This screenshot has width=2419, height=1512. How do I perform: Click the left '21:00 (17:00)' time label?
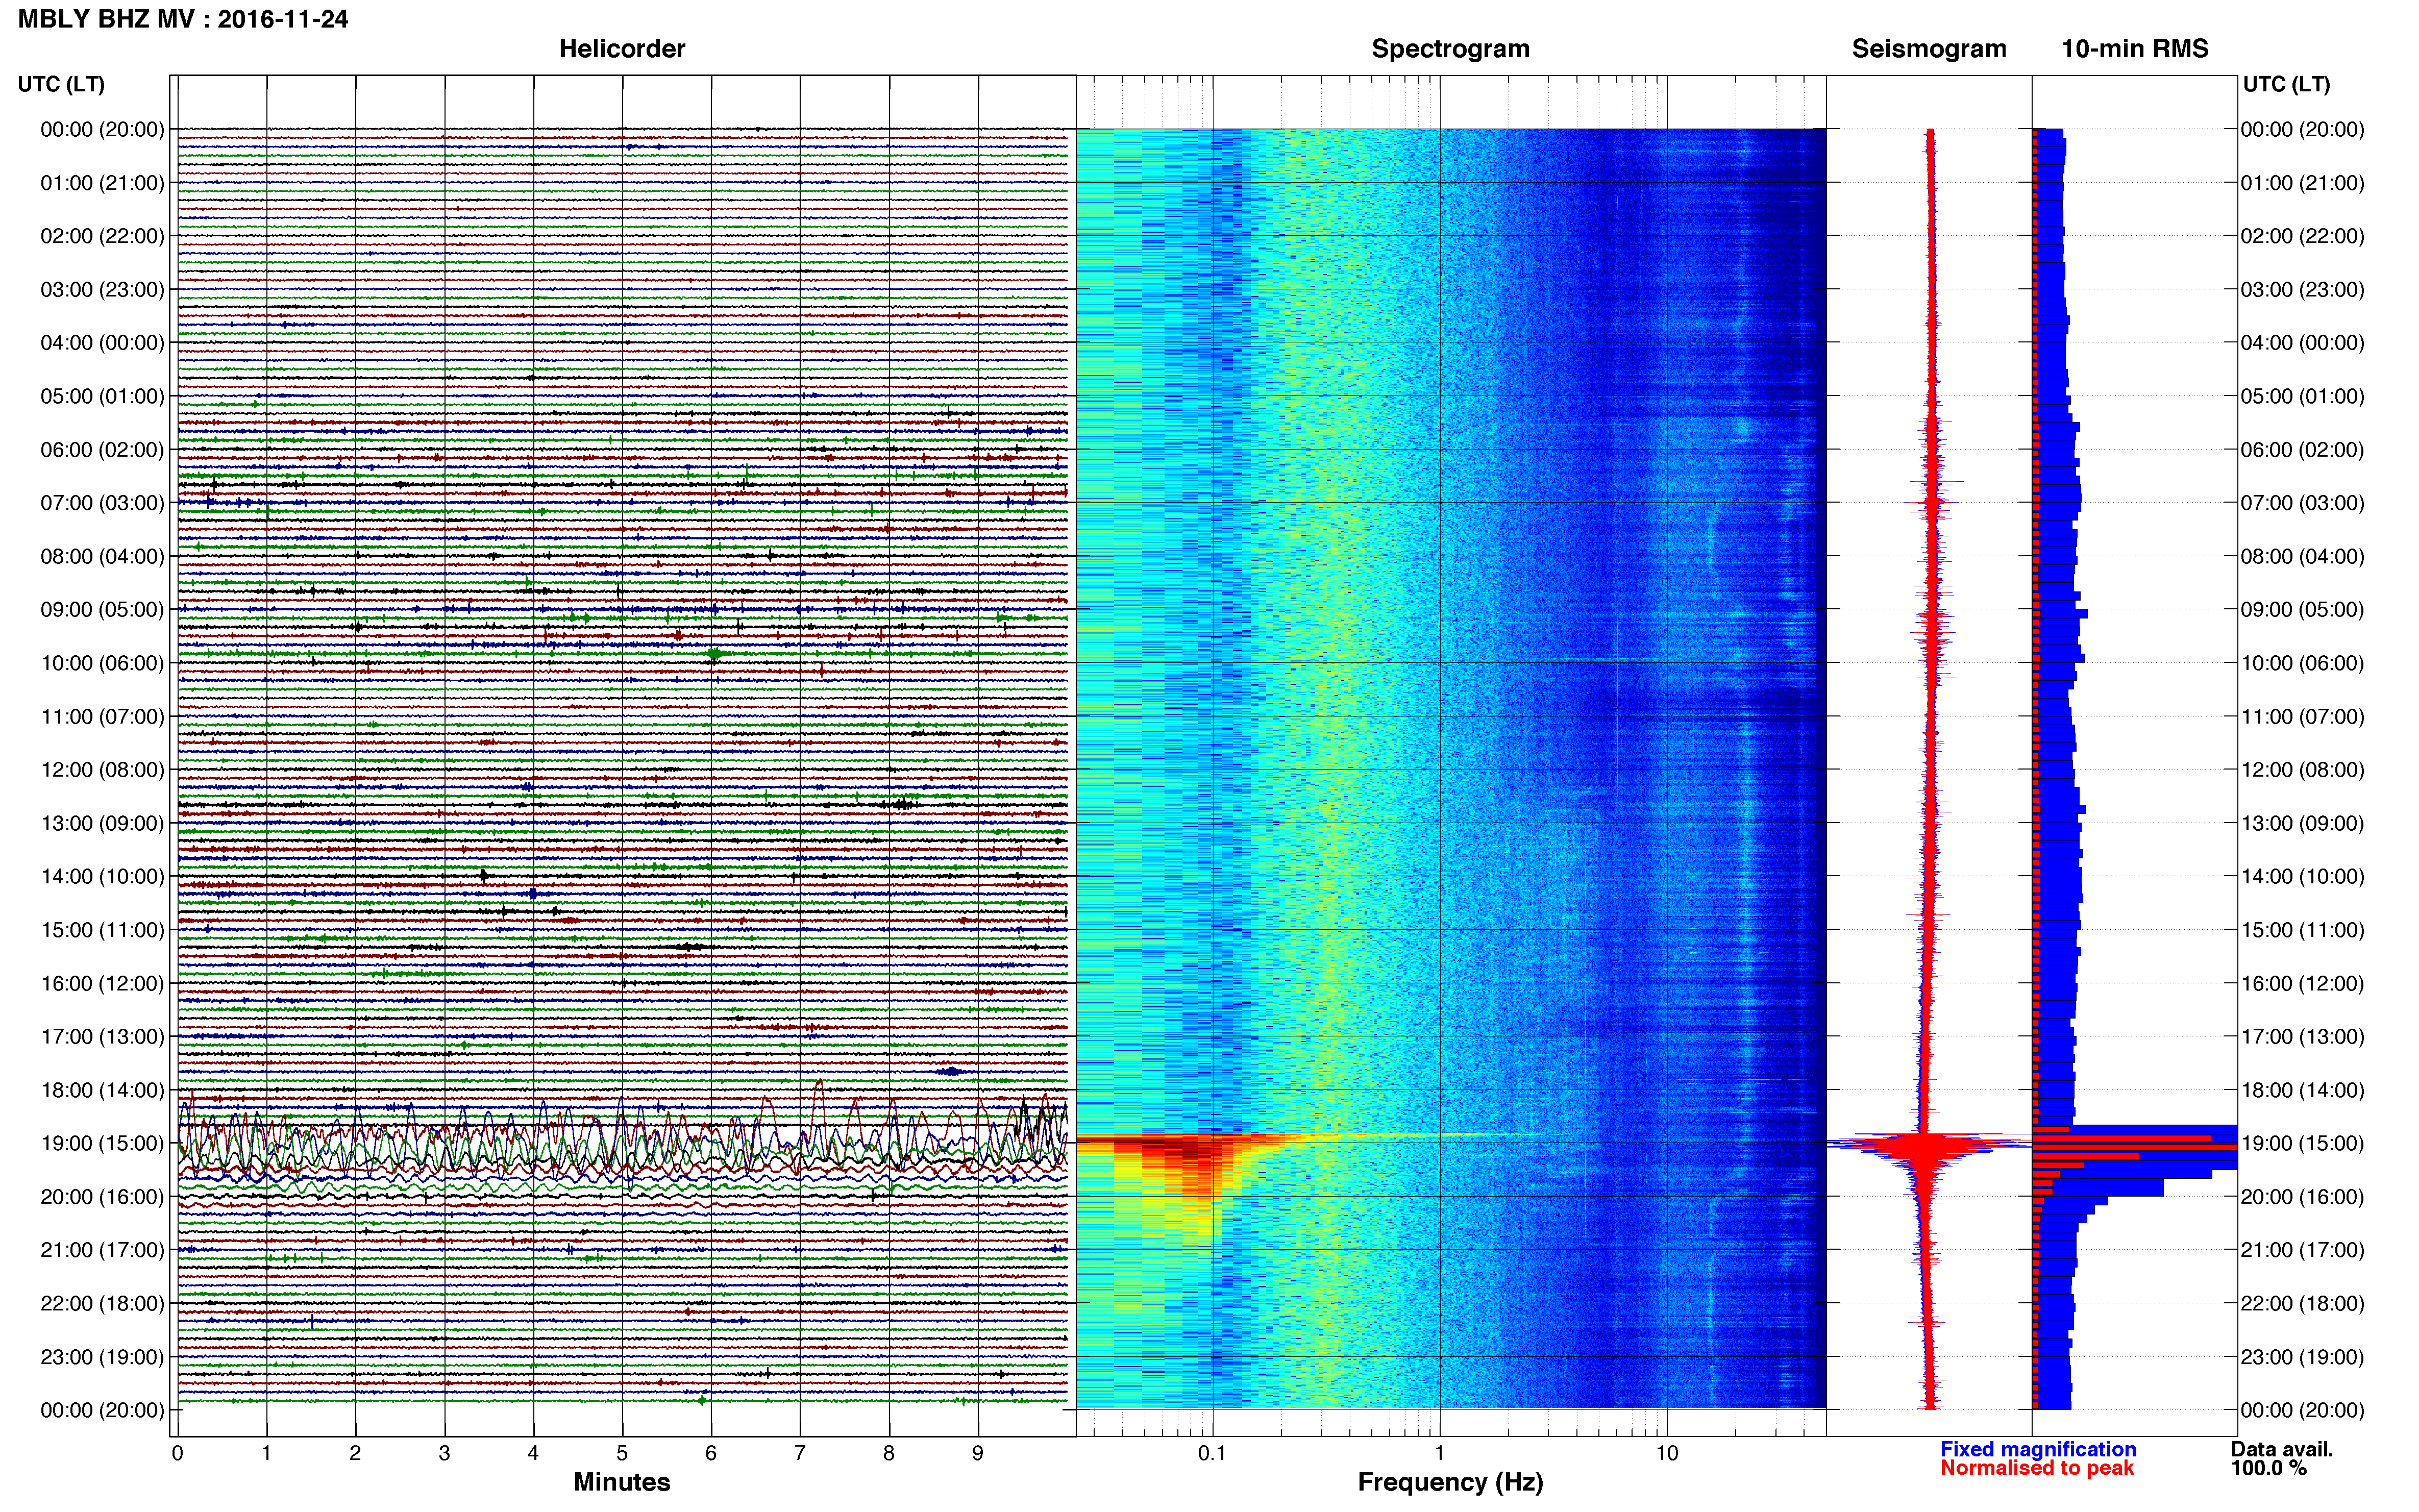102,1250
